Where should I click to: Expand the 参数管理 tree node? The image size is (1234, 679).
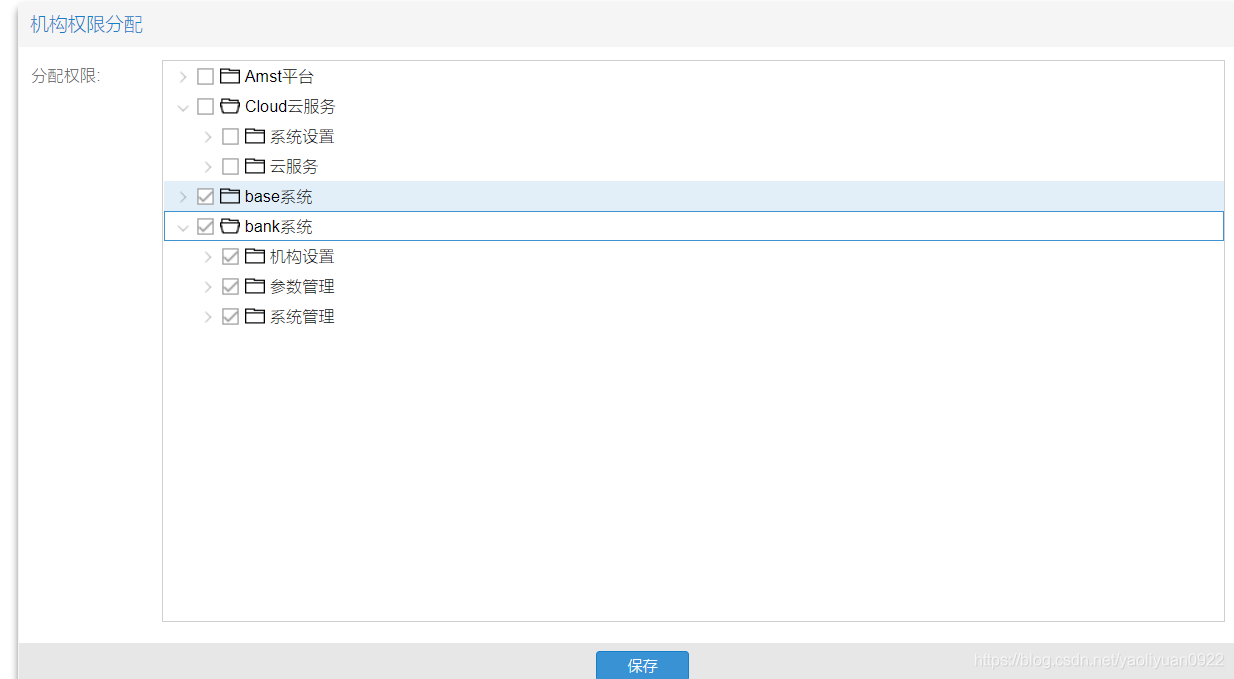pyautogui.click(x=208, y=286)
